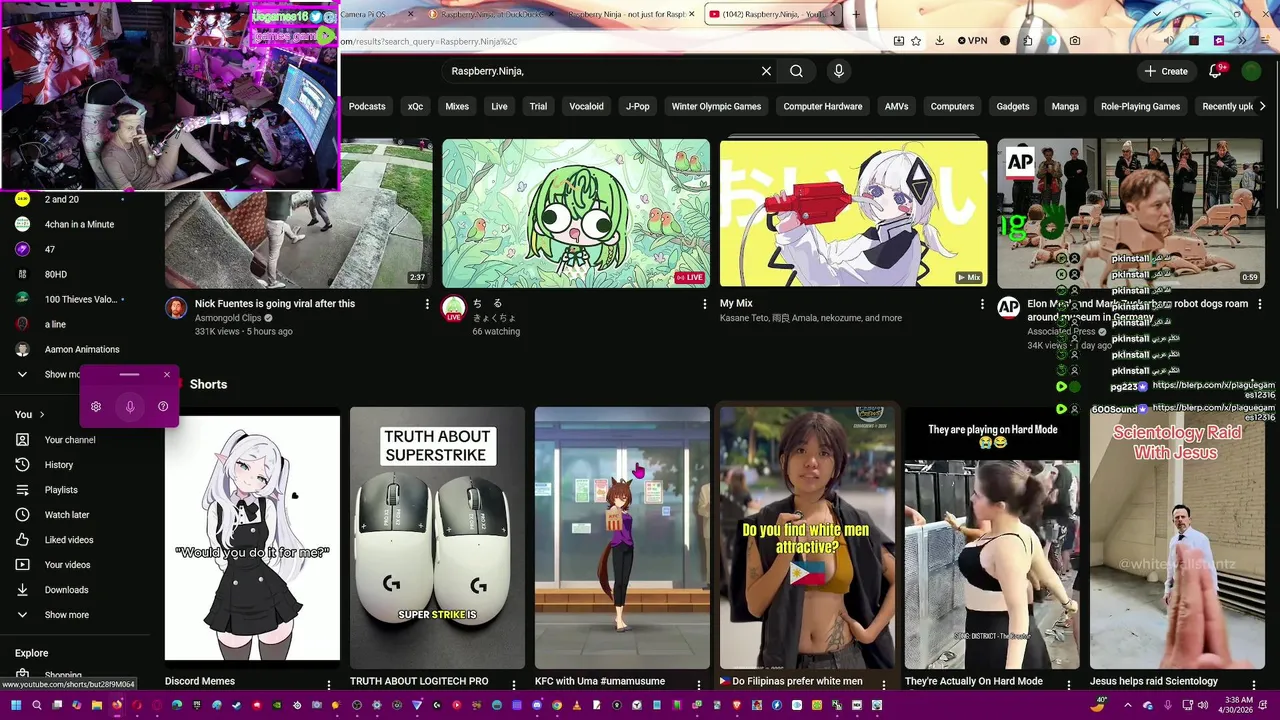
Task: Select the Manga filter chip
Action: click(1065, 106)
